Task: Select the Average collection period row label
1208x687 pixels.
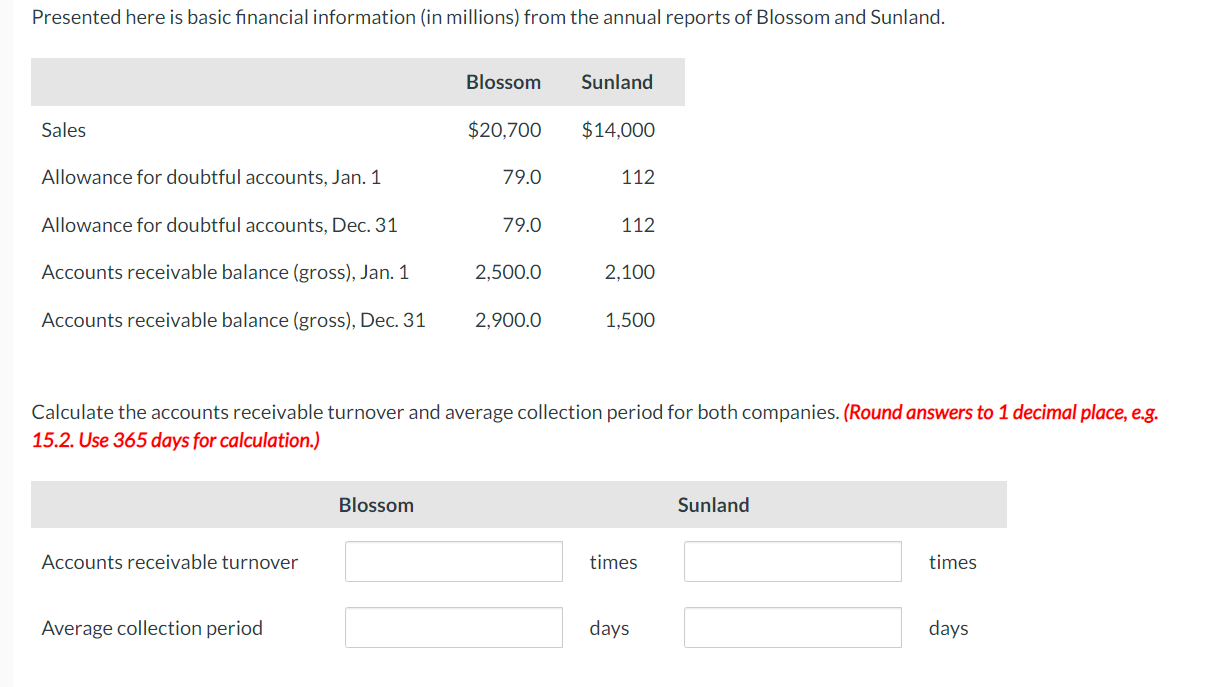Action: point(151,628)
